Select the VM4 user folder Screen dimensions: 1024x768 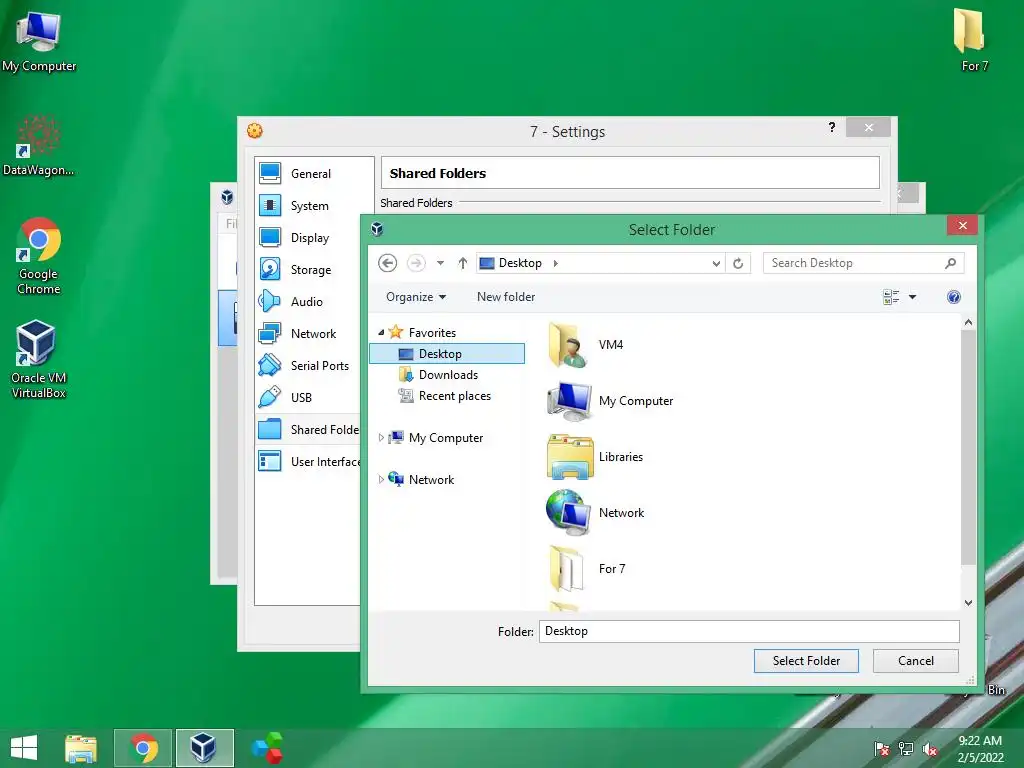click(x=586, y=345)
